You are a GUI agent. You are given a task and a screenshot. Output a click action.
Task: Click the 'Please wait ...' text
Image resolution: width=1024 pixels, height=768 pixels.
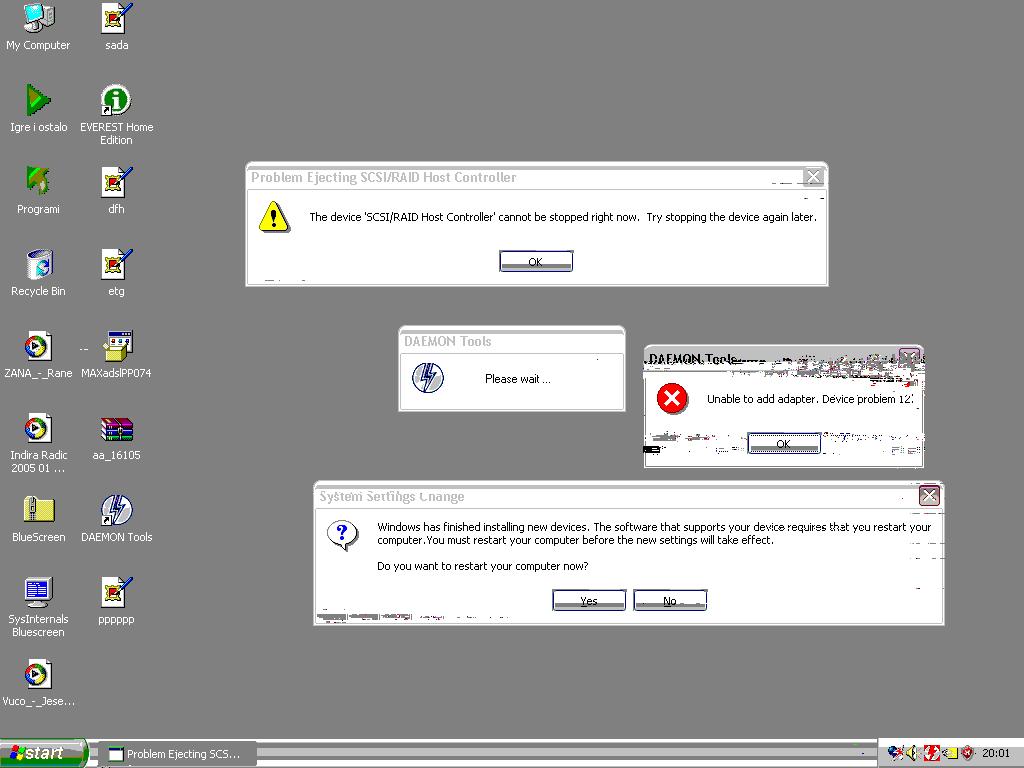(x=518, y=379)
